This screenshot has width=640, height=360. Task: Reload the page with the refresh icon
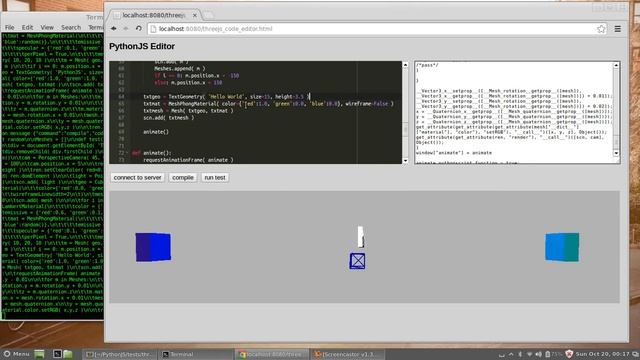tap(139, 29)
